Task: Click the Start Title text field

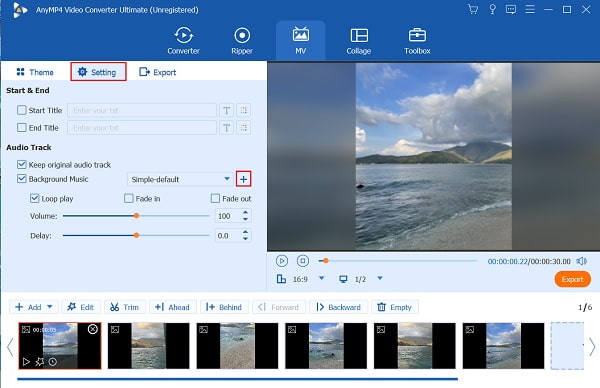Action: [x=142, y=110]
